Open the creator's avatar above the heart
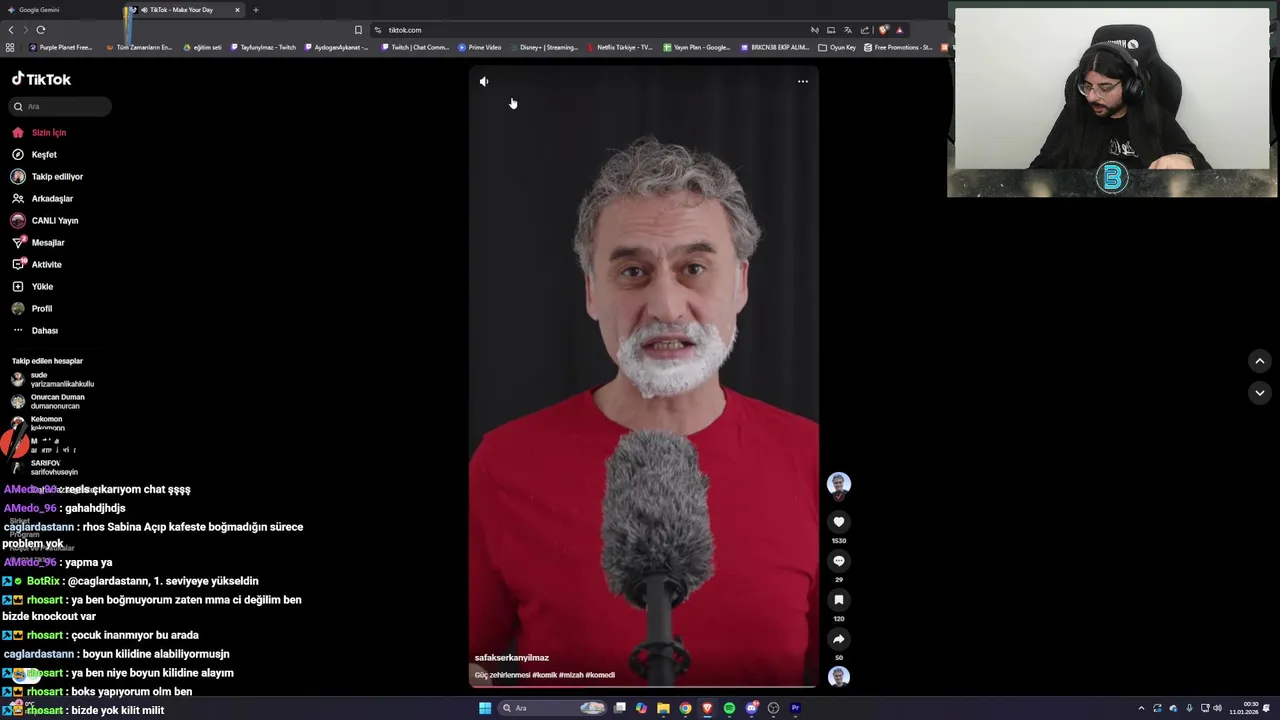Viewport: 1280px width, 720px height. point(839,485)
